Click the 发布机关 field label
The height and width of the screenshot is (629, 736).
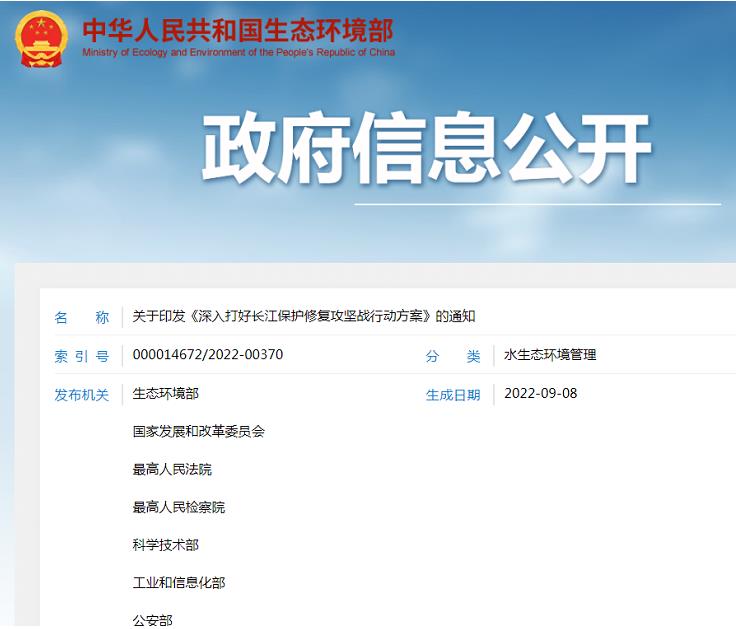pos(81,394)
